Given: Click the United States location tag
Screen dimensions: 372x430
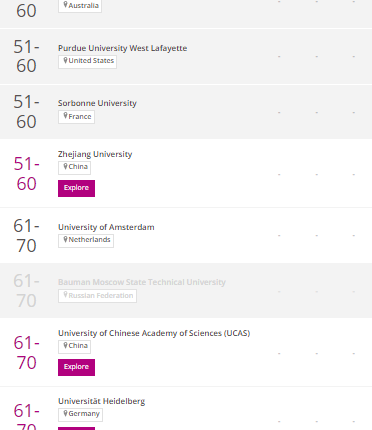Looking at the screenshot, I should point(87,62).
